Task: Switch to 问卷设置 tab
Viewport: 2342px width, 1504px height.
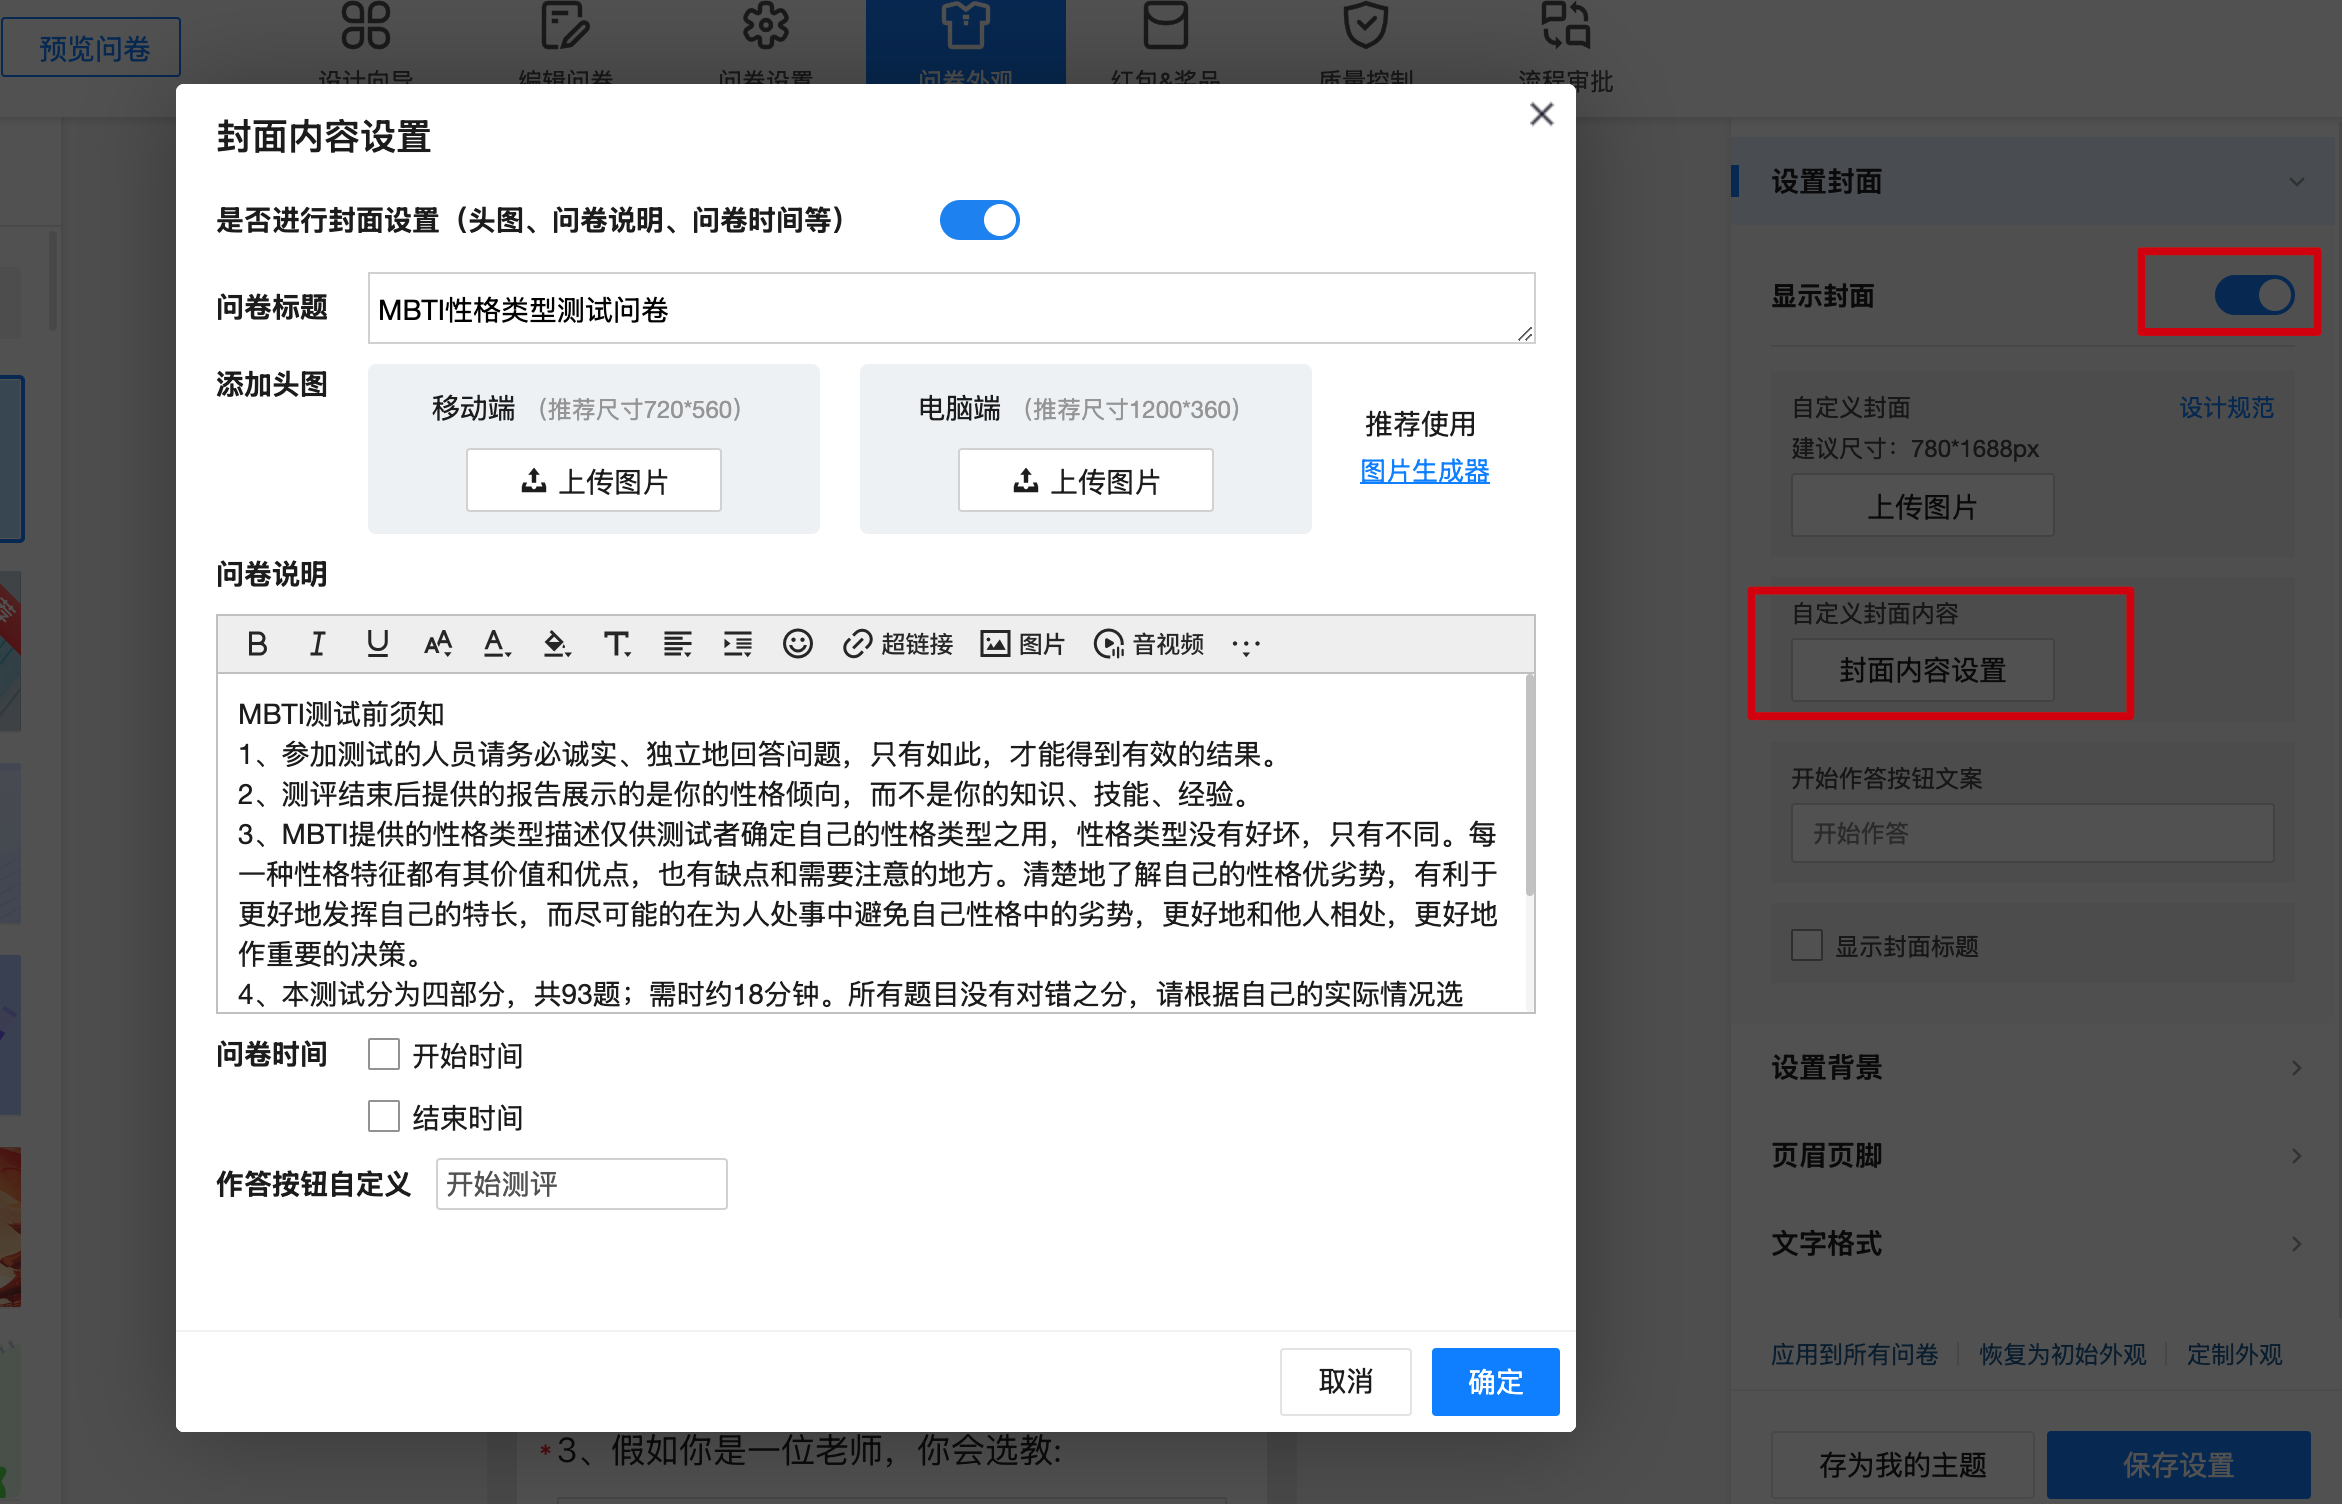Action: 765,42
